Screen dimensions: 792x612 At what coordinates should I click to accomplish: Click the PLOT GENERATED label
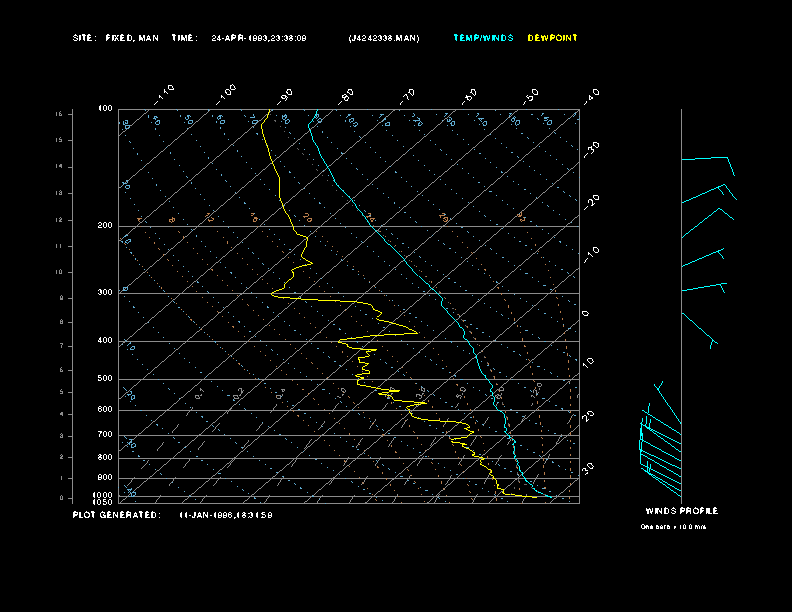115,515
